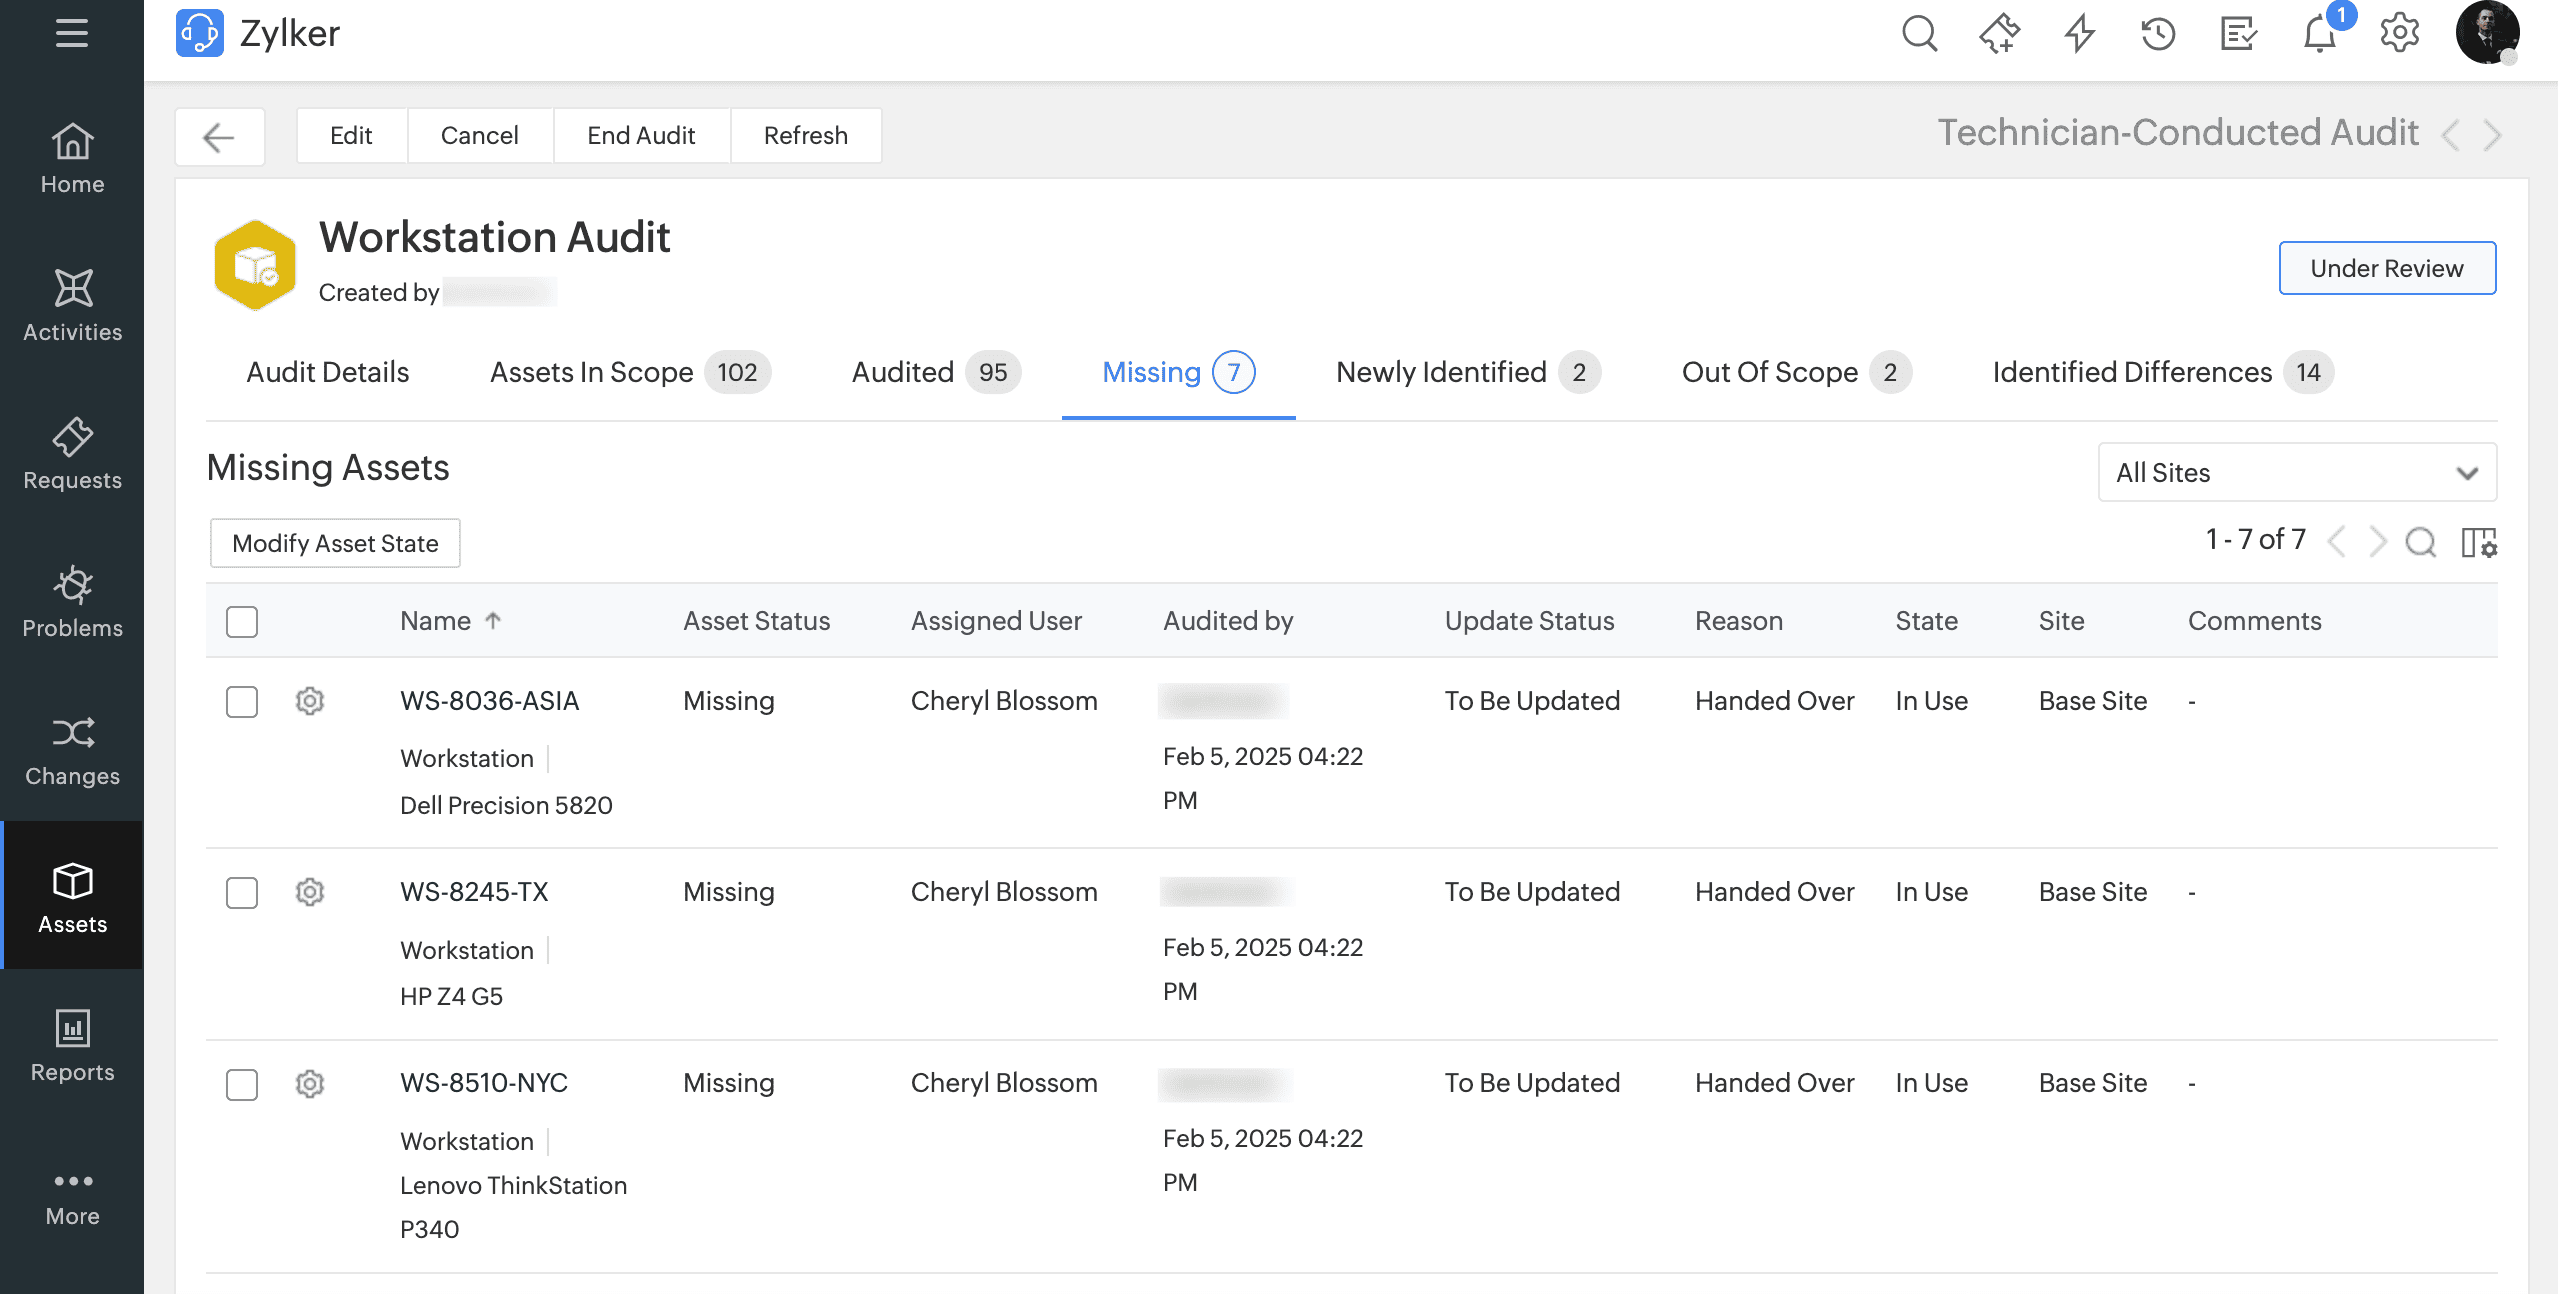Image resolution: width=2558 pixels, height=1294 pixels.
Task: Select checkbox for WS-8245-TX row
Action: pyautogui.click(x=242, y=892)
